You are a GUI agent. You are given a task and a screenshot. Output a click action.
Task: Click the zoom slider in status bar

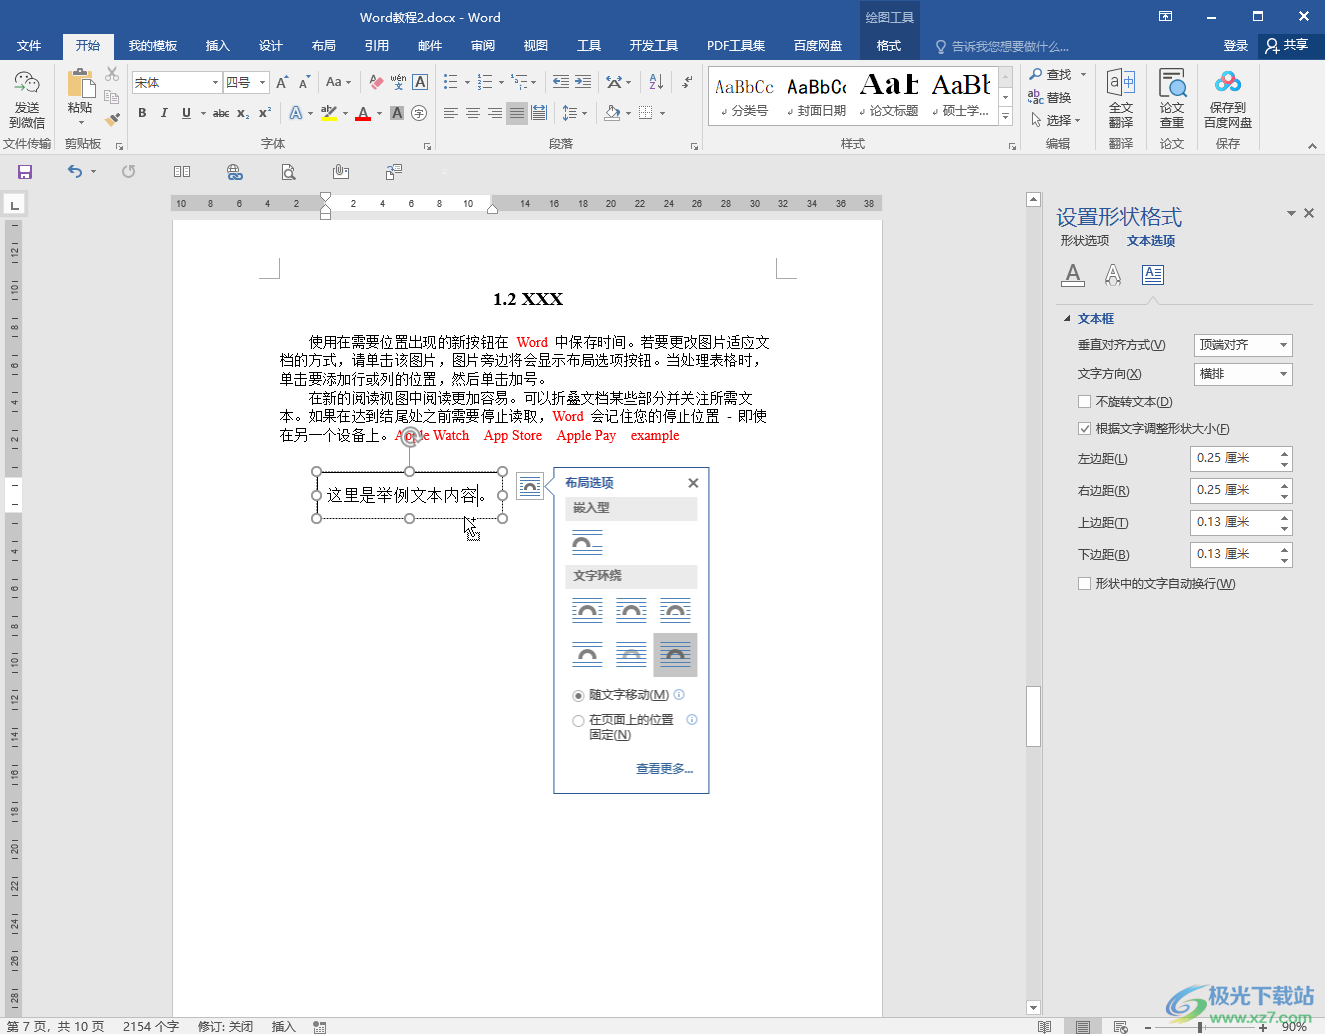pos(1201,1027)
